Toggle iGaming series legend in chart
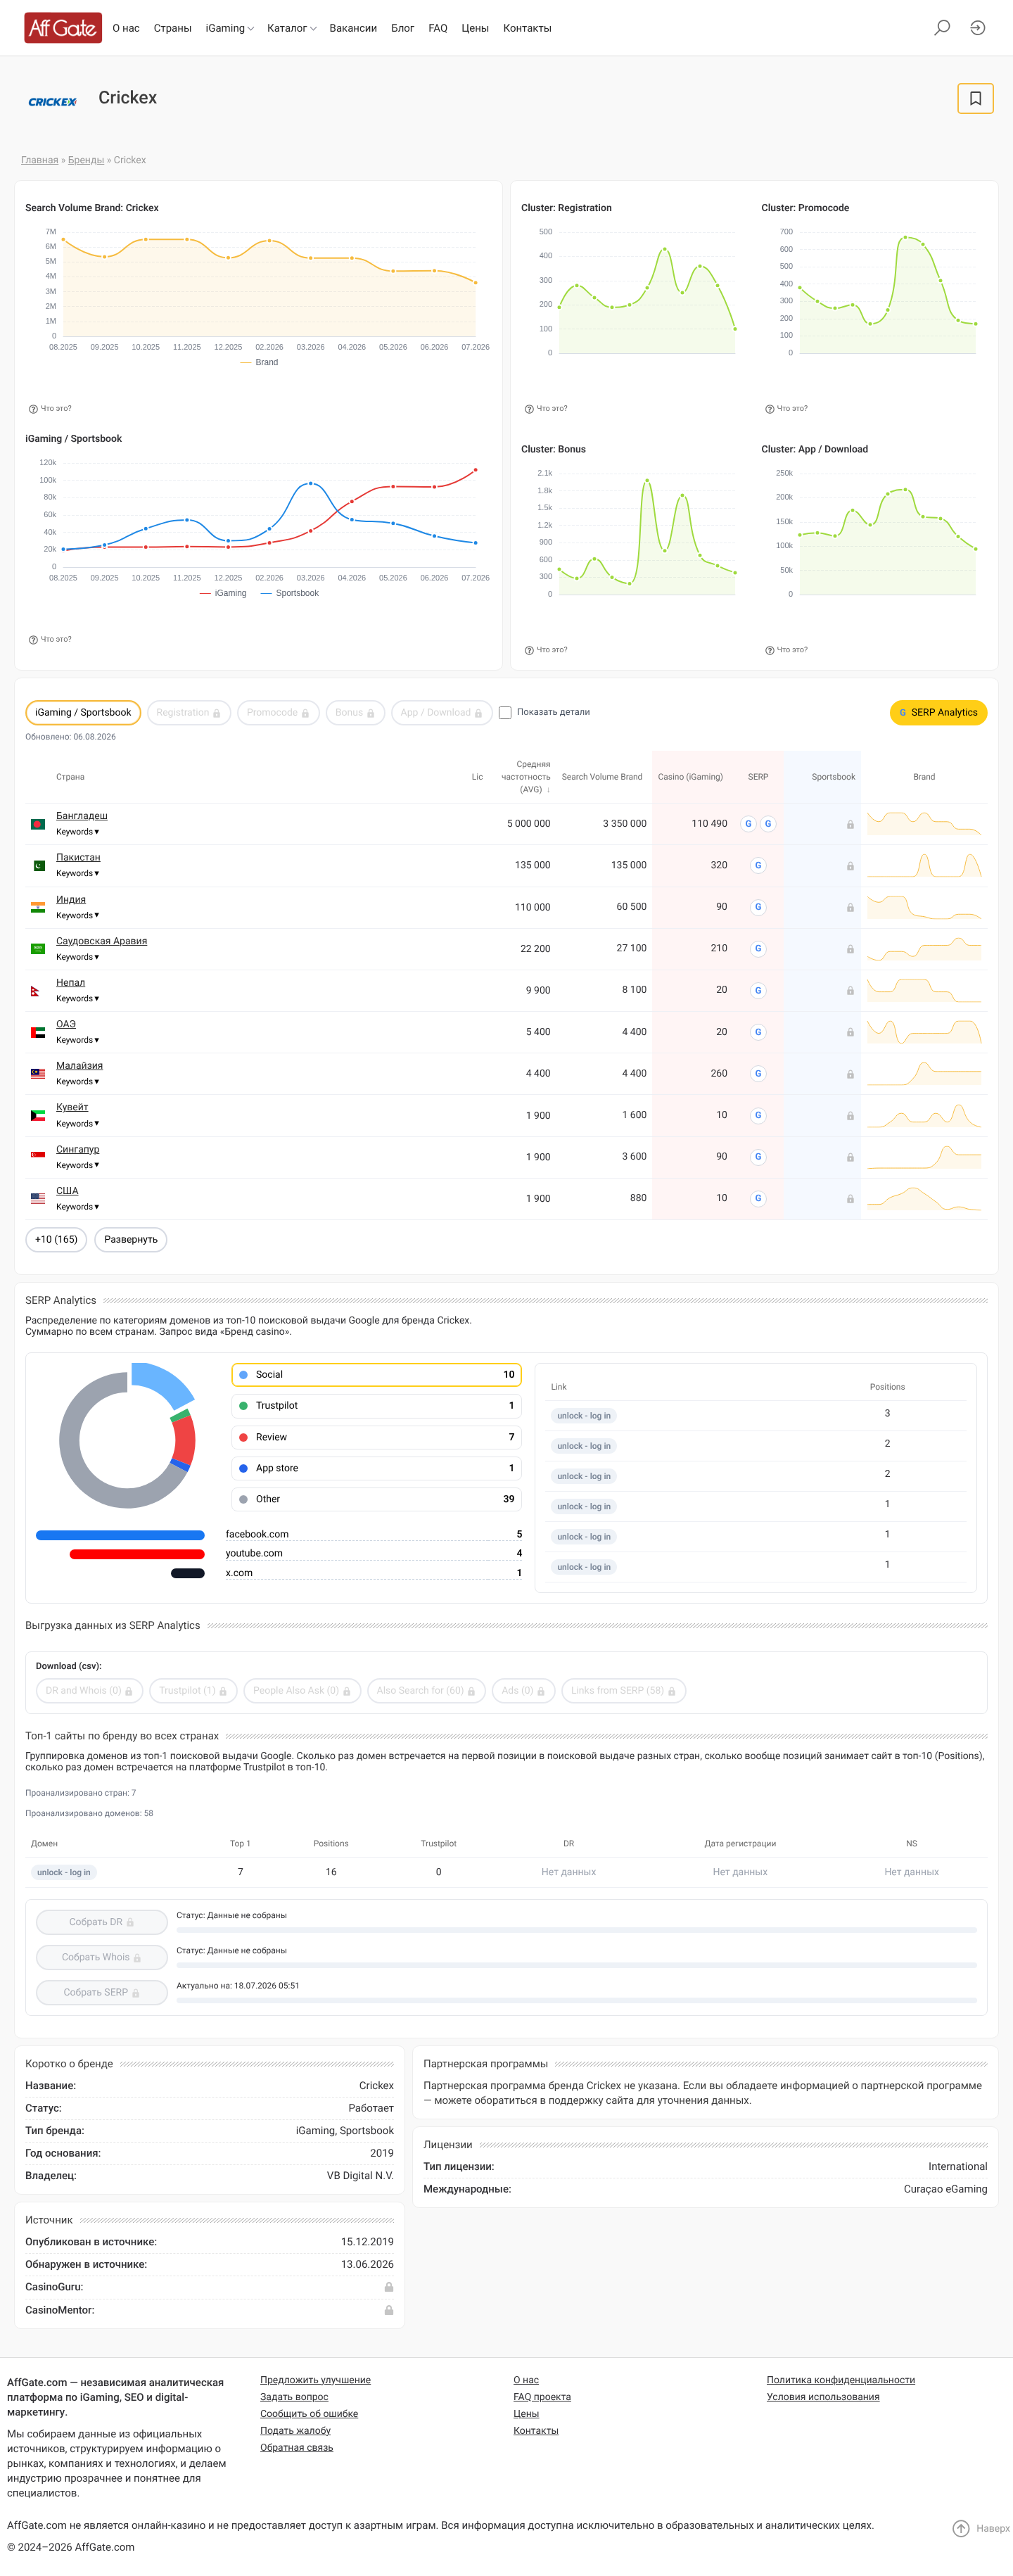The width and height of the screenshot is (1013, 2576). (x=223, y=593)
